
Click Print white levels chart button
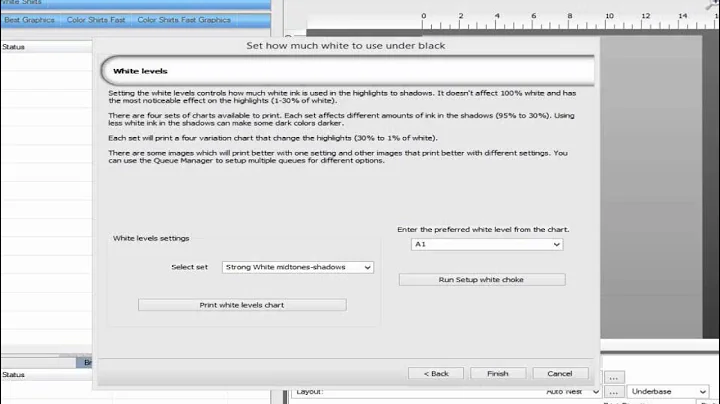pos(242,305)
